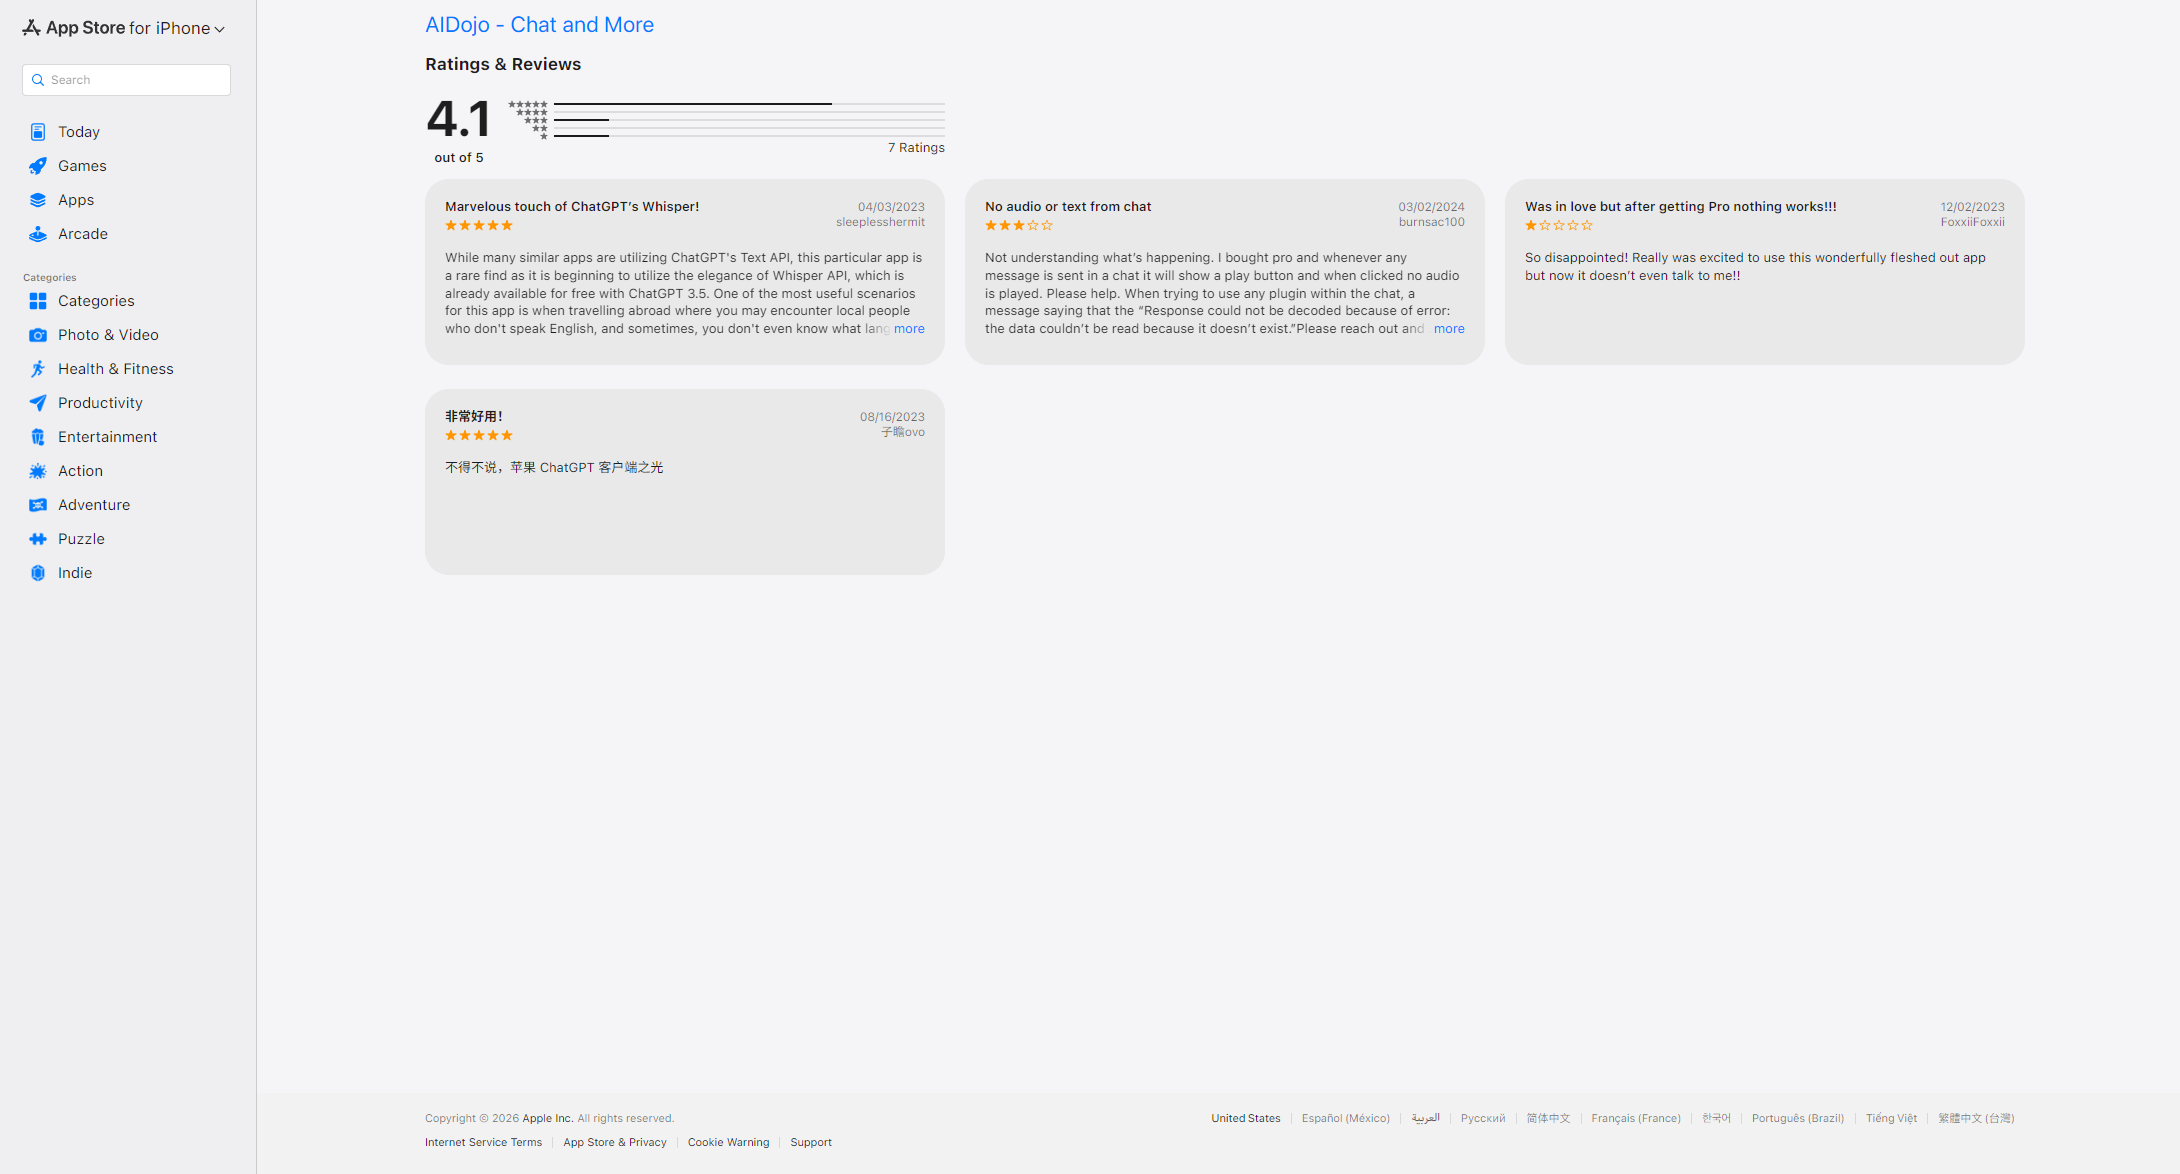Screen dimensions: 2180x1174
Task: Click the Productivity paper plane icon
Action: pyautogui.click(x=38, y=403)
